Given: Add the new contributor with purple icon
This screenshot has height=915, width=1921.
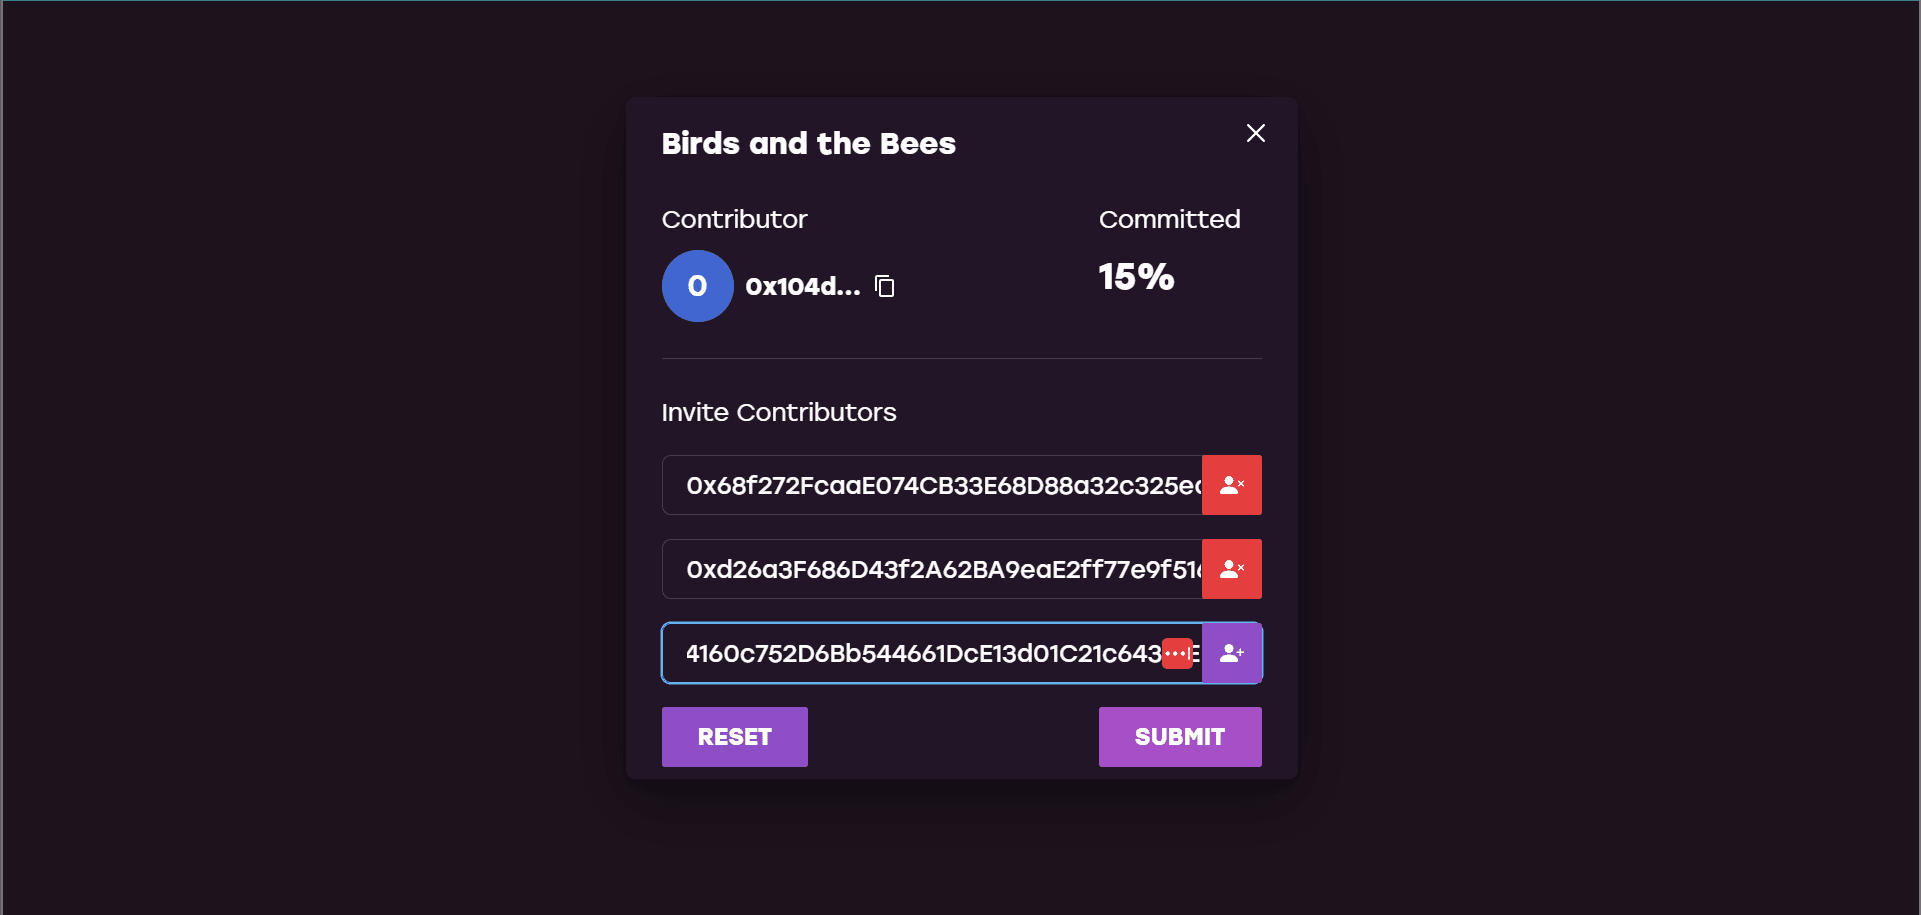Looking at the screenshot, I should click(1232, 653).
